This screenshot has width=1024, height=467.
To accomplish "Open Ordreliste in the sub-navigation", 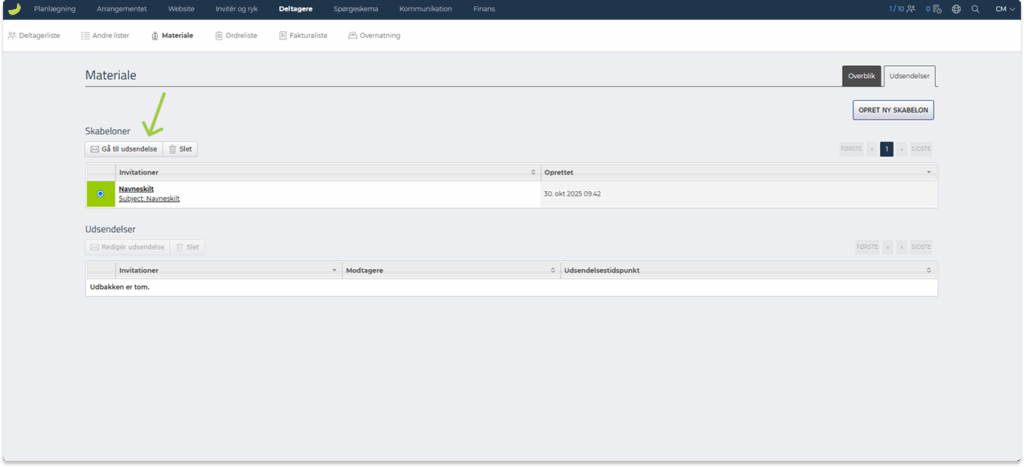I will [x=236, y=36].
